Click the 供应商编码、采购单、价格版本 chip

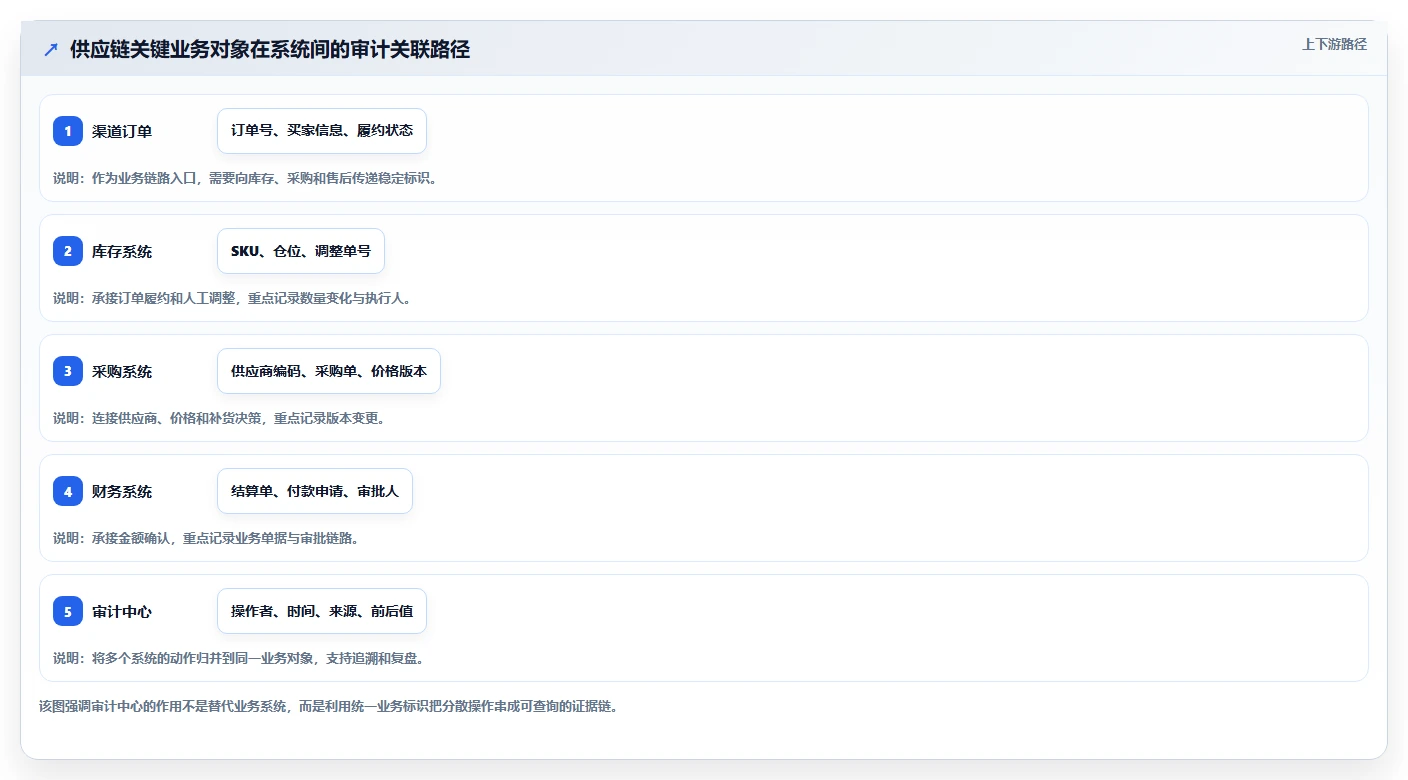(x=329, y=371)
